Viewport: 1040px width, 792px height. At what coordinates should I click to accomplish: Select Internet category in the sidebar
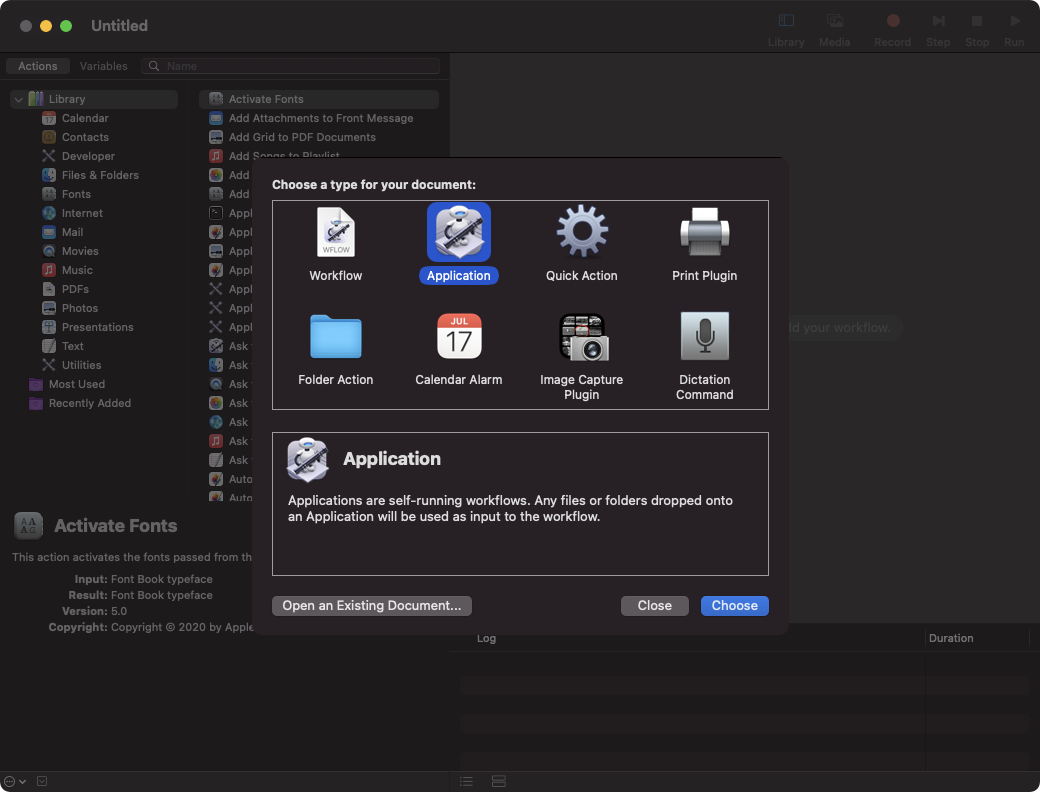pyautogui.click(x=82, y=213)
